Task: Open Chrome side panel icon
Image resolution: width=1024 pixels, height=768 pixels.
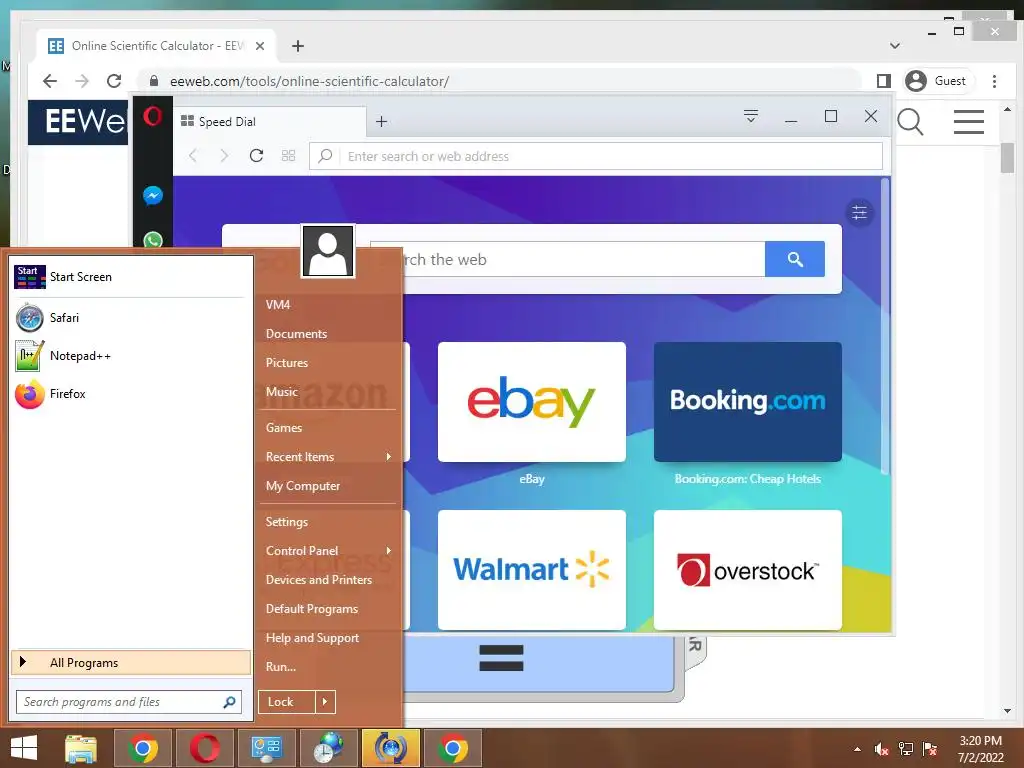Action: [884, 81]
